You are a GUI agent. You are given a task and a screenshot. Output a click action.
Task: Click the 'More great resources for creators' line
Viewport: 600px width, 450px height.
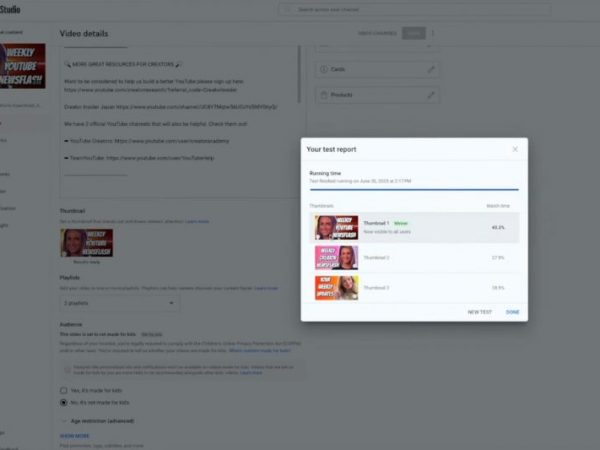point(123,64)
